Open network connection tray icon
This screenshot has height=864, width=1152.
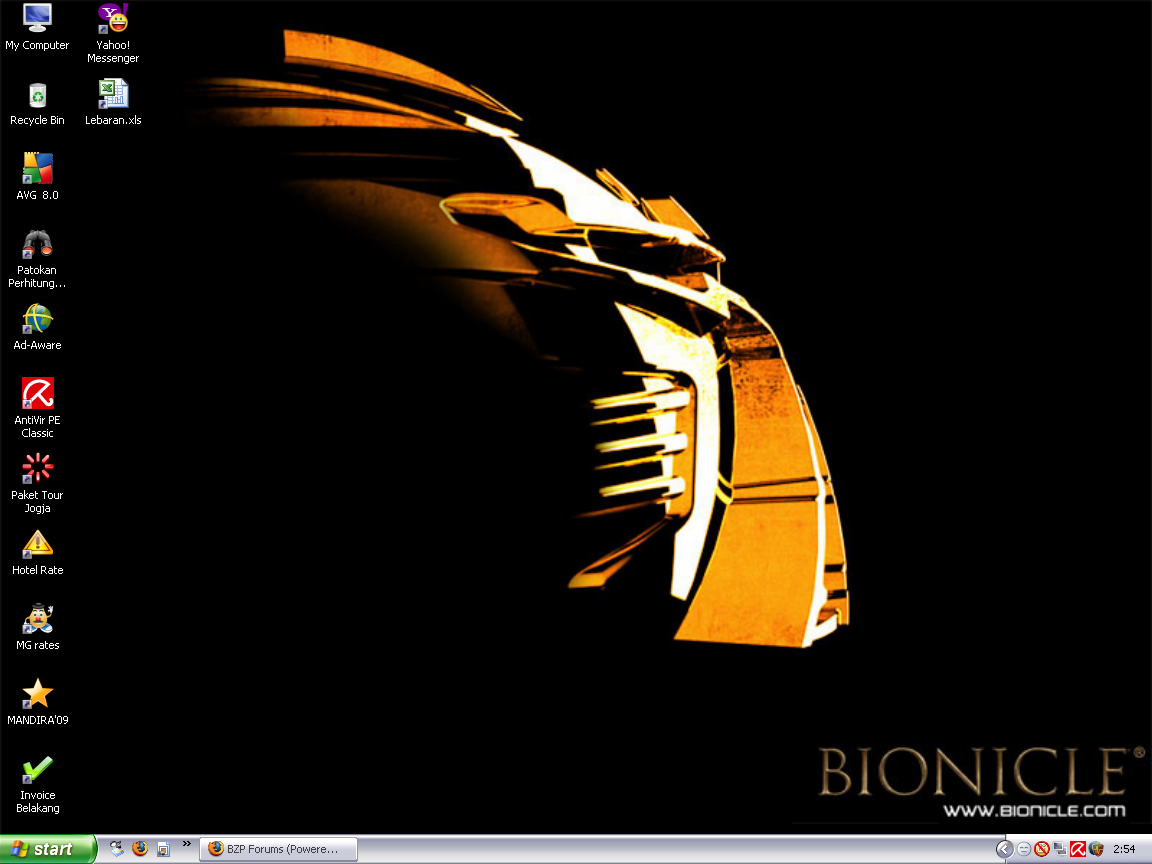(1059, 849)
